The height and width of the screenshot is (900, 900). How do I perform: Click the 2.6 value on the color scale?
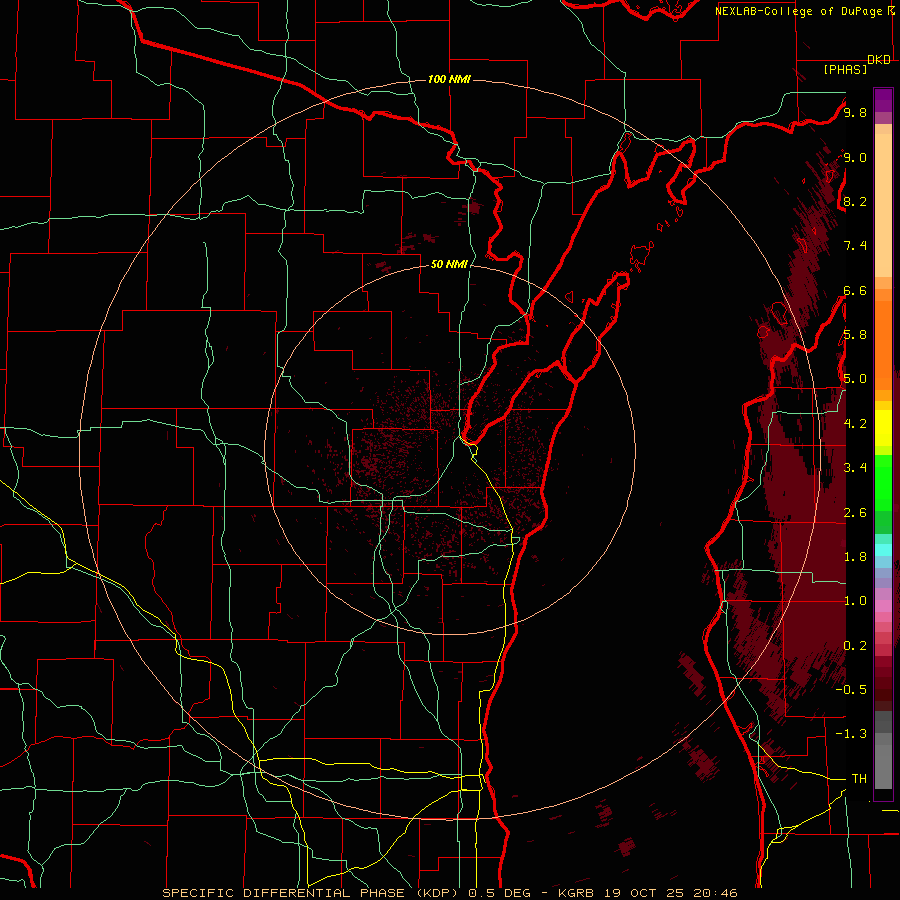(855, 512)
